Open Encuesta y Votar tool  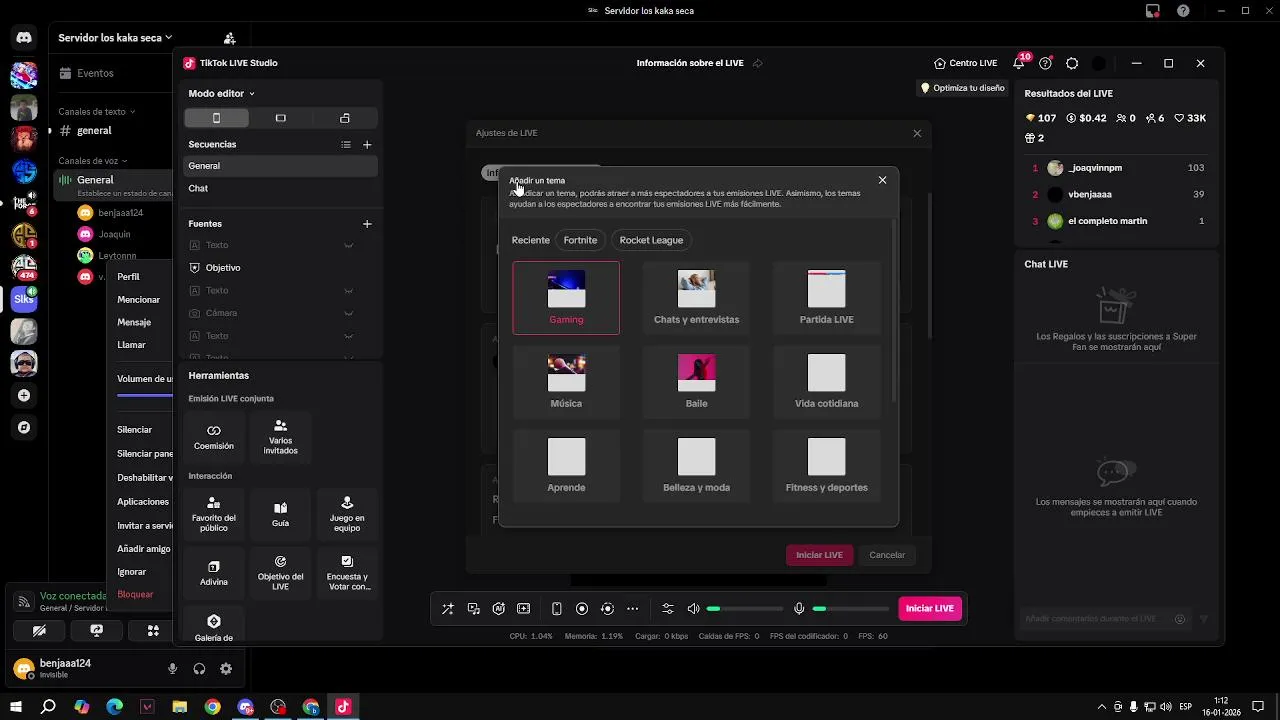[x=347, y=572]
